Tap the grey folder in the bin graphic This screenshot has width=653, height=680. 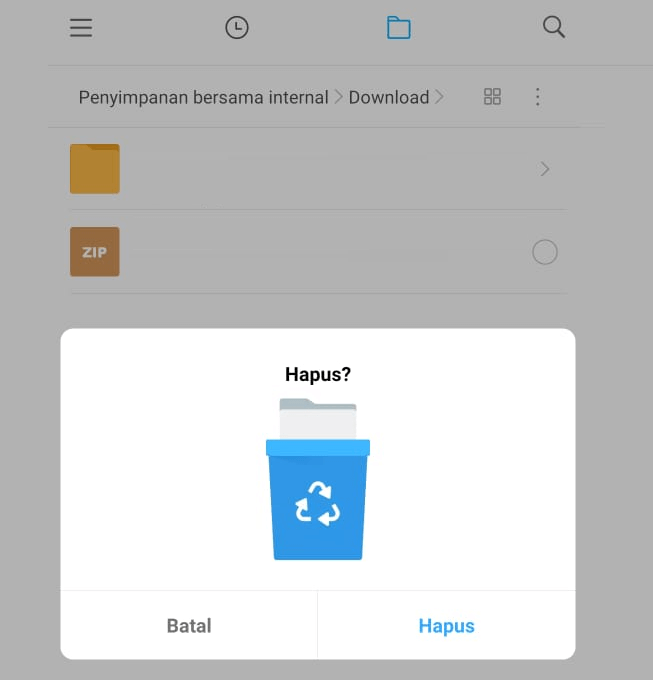tap(318, 419)
